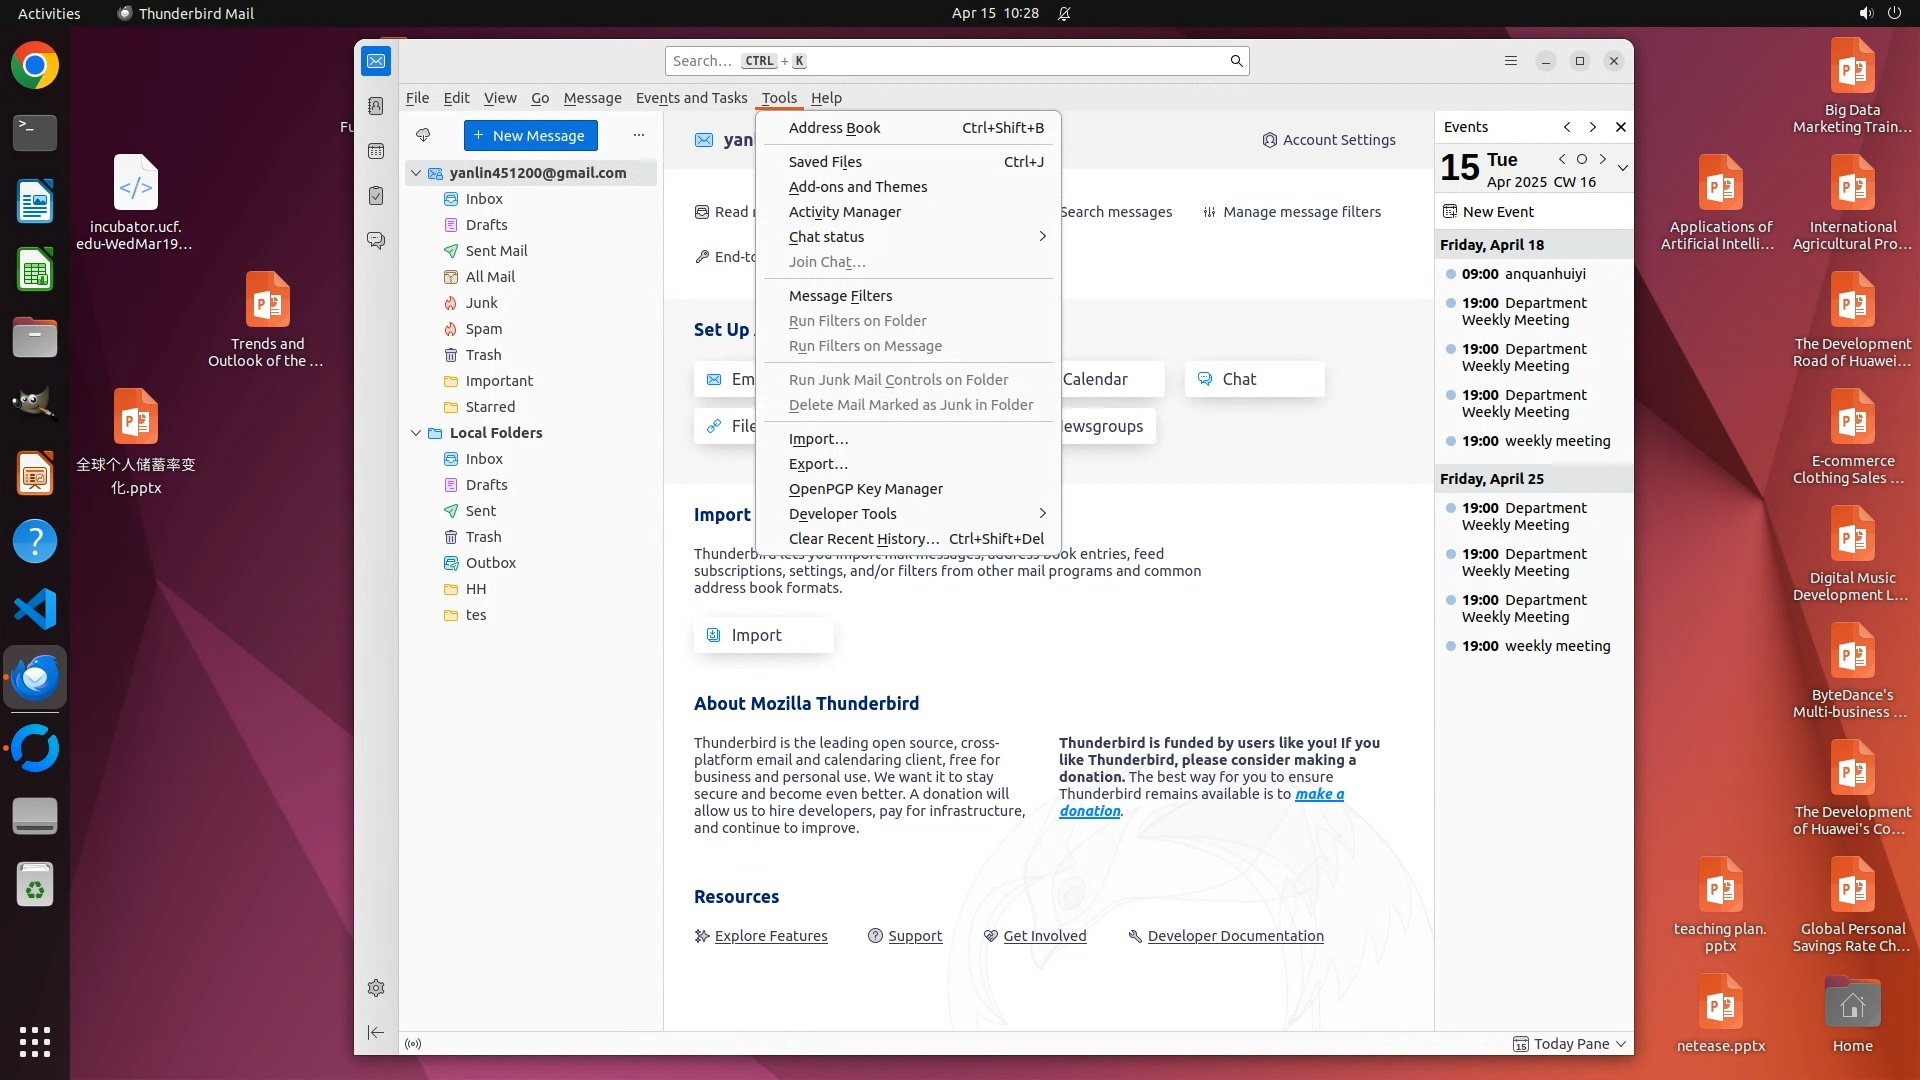Open the Address Book spaces icon
Image resolution: width=1920 pixels, height=1080 pixels.
[x=376, y=106]
